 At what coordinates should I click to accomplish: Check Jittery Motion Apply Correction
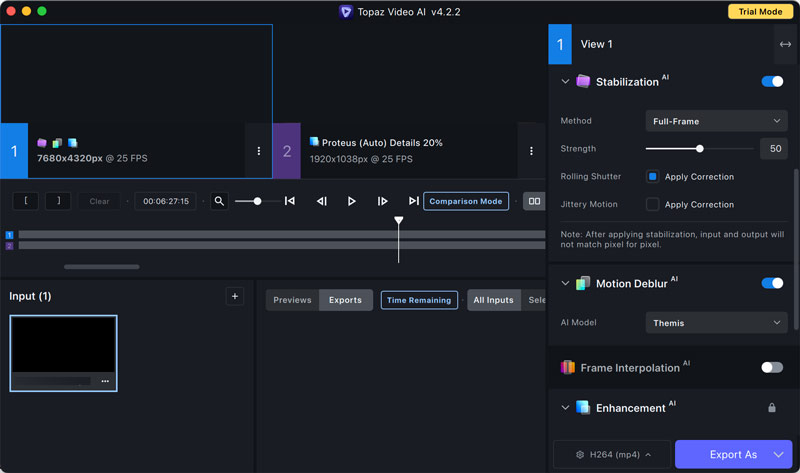[653, 204]
